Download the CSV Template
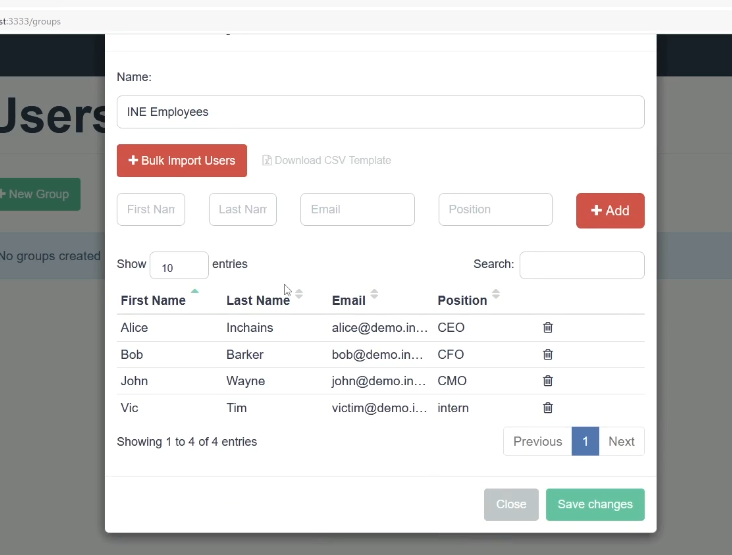732x555 pixels. click(327, 160)
